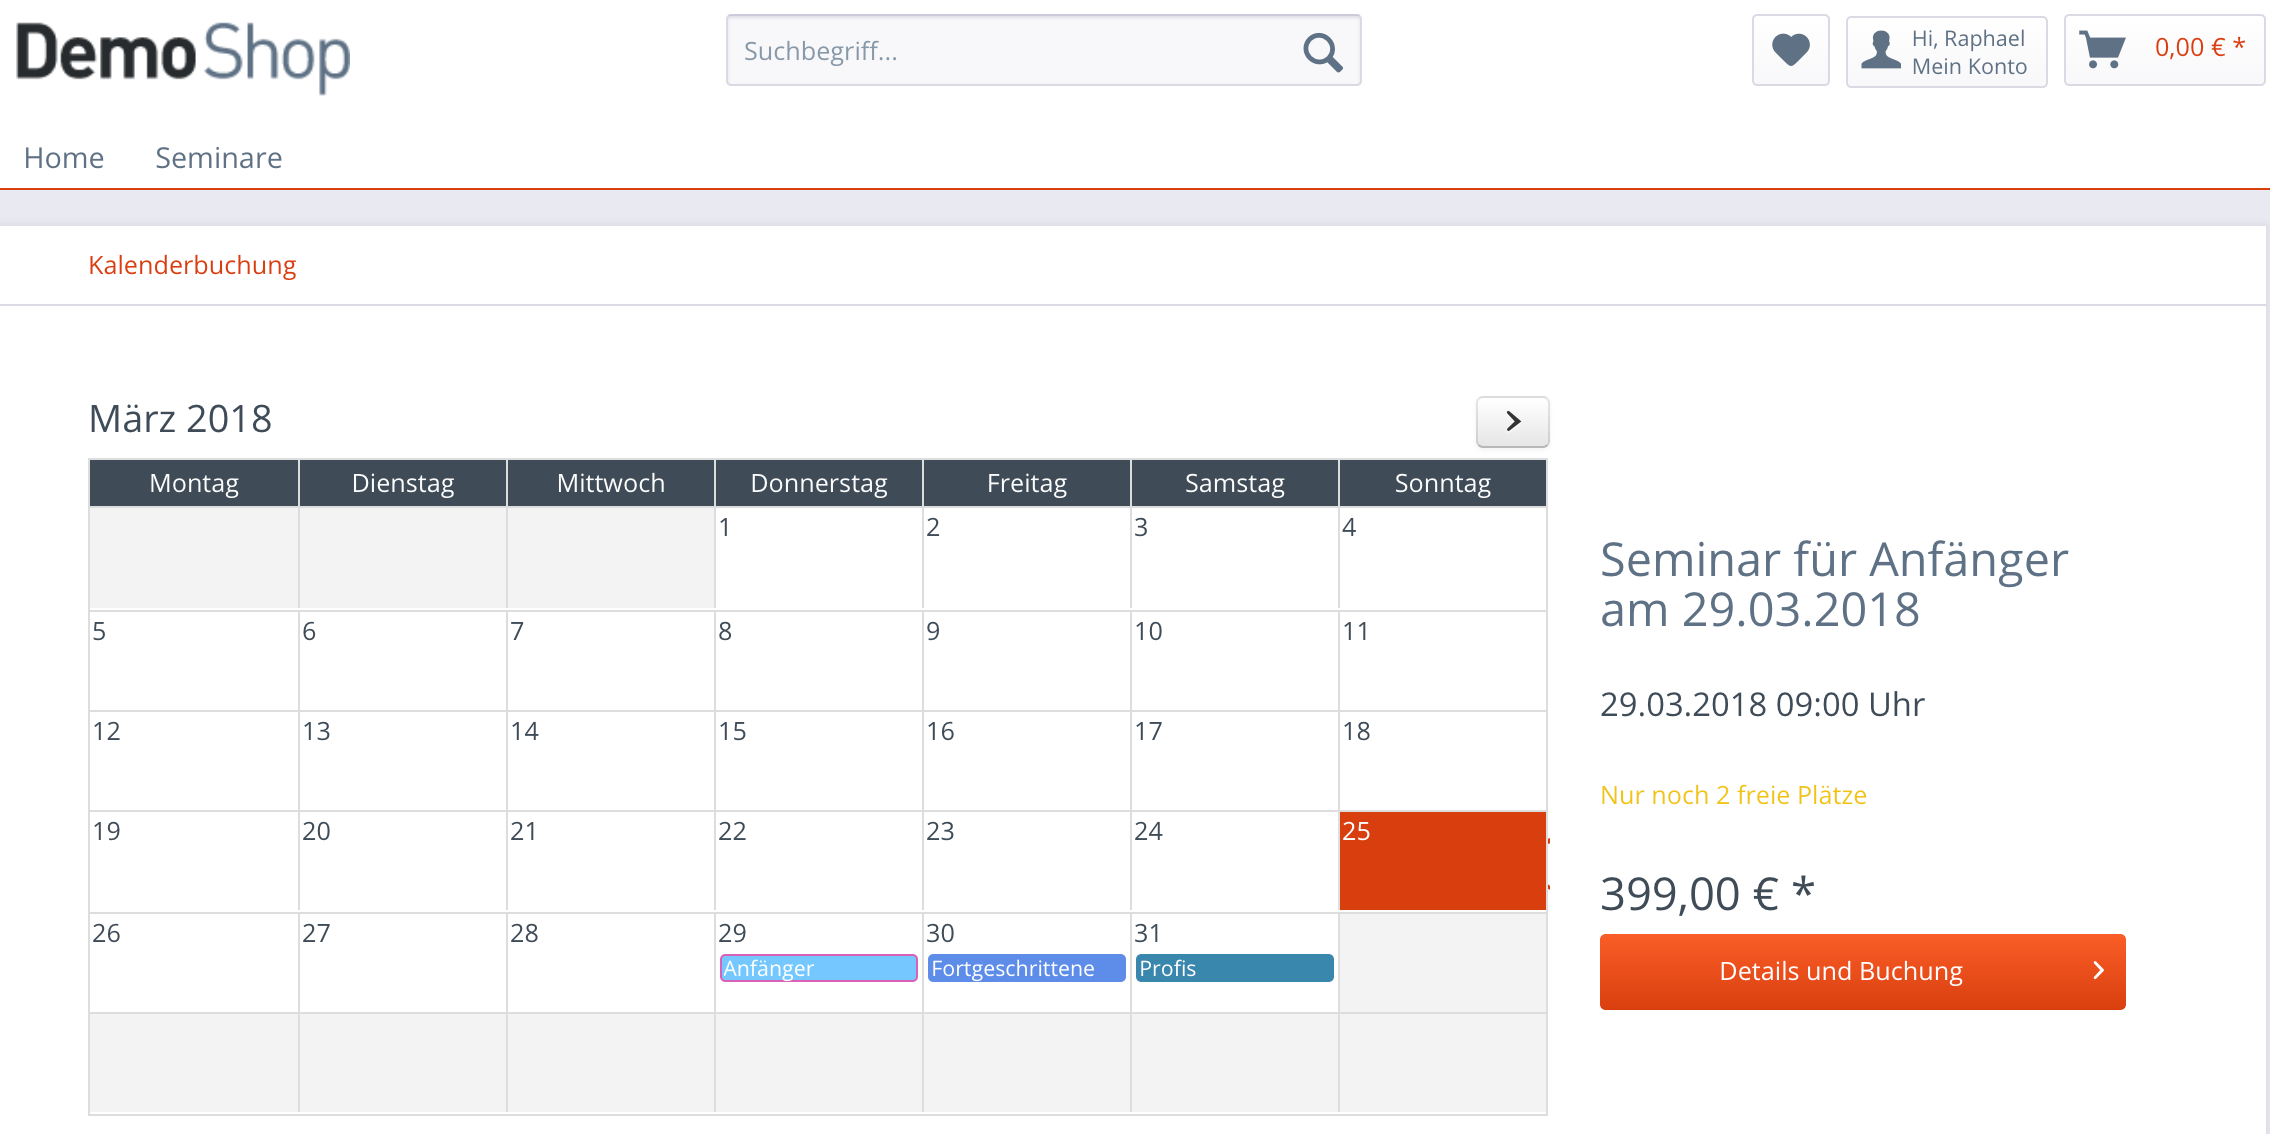Select the Profis event on March 31
2270x1134 pixels.
1234,968
